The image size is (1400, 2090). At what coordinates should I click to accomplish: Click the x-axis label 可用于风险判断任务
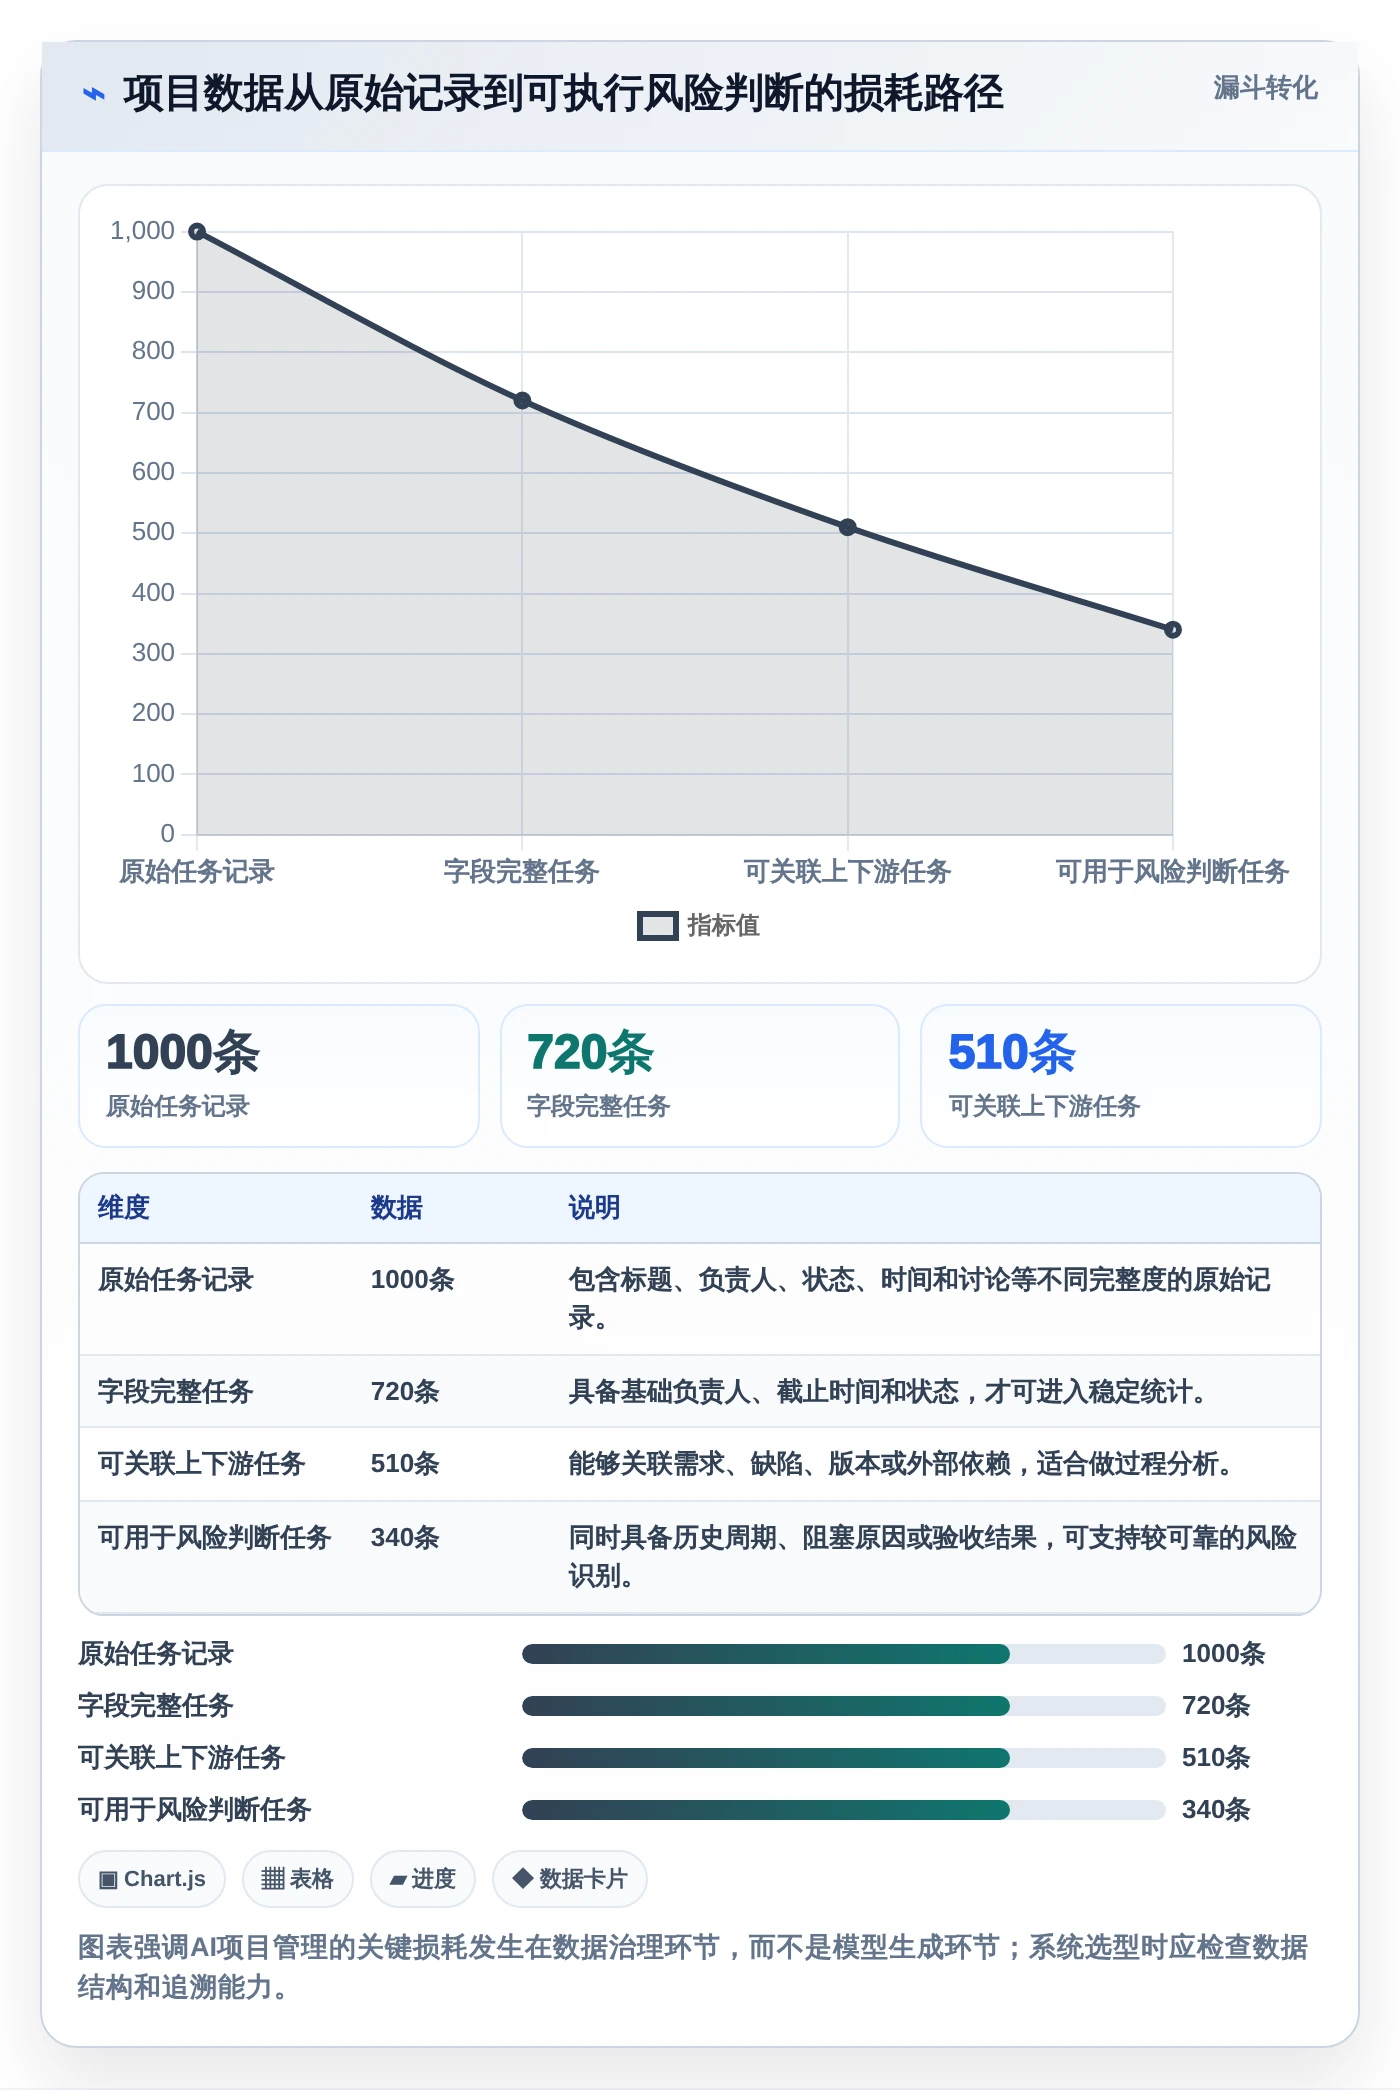point(1173,872)
